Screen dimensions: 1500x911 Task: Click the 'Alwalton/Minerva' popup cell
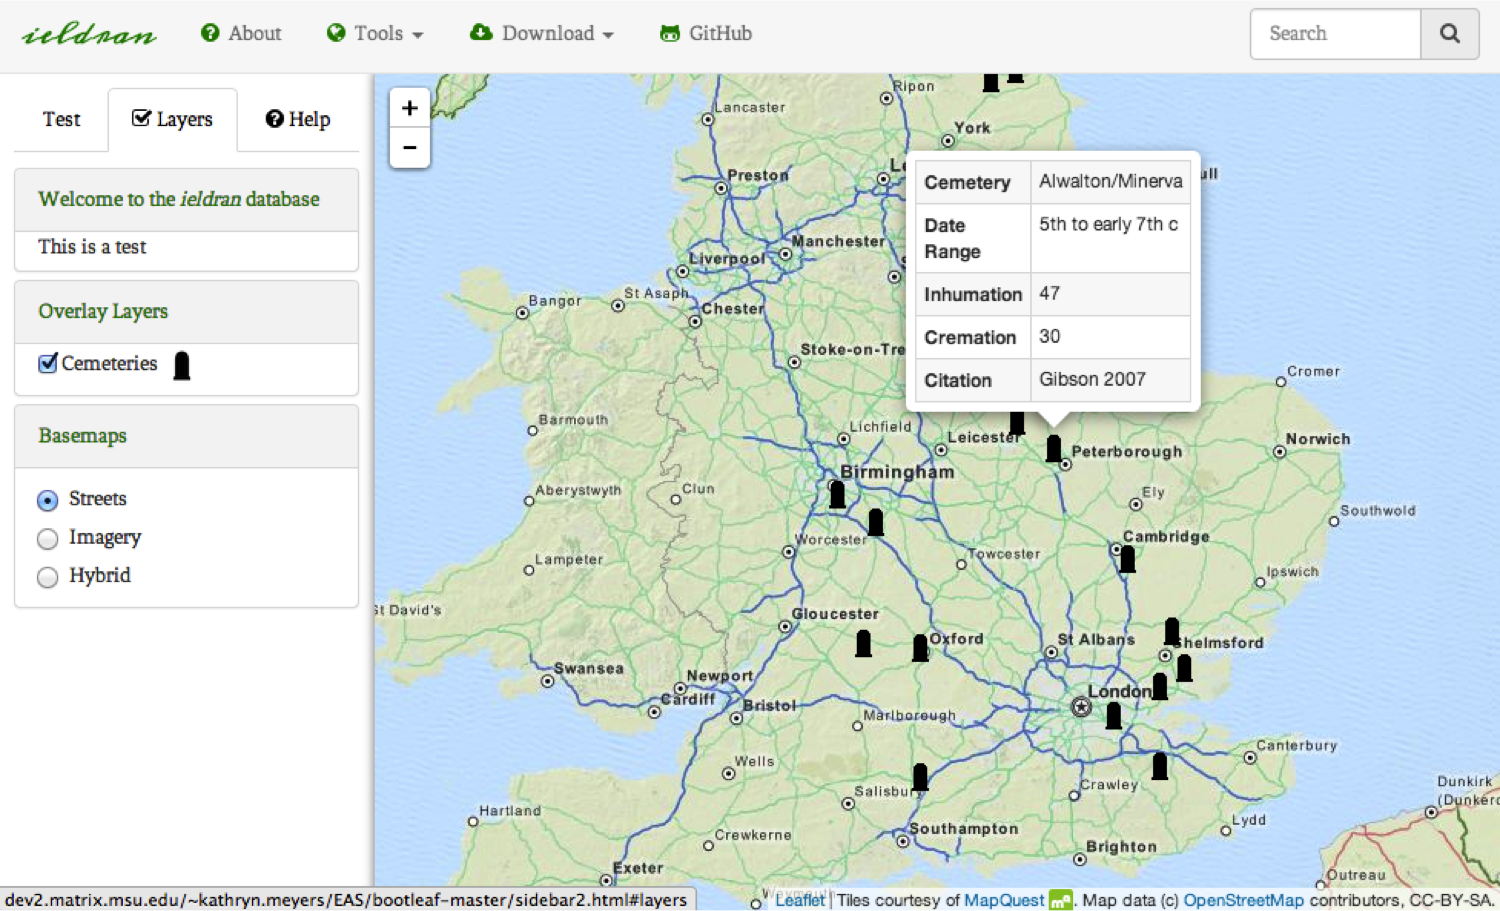1111,182
